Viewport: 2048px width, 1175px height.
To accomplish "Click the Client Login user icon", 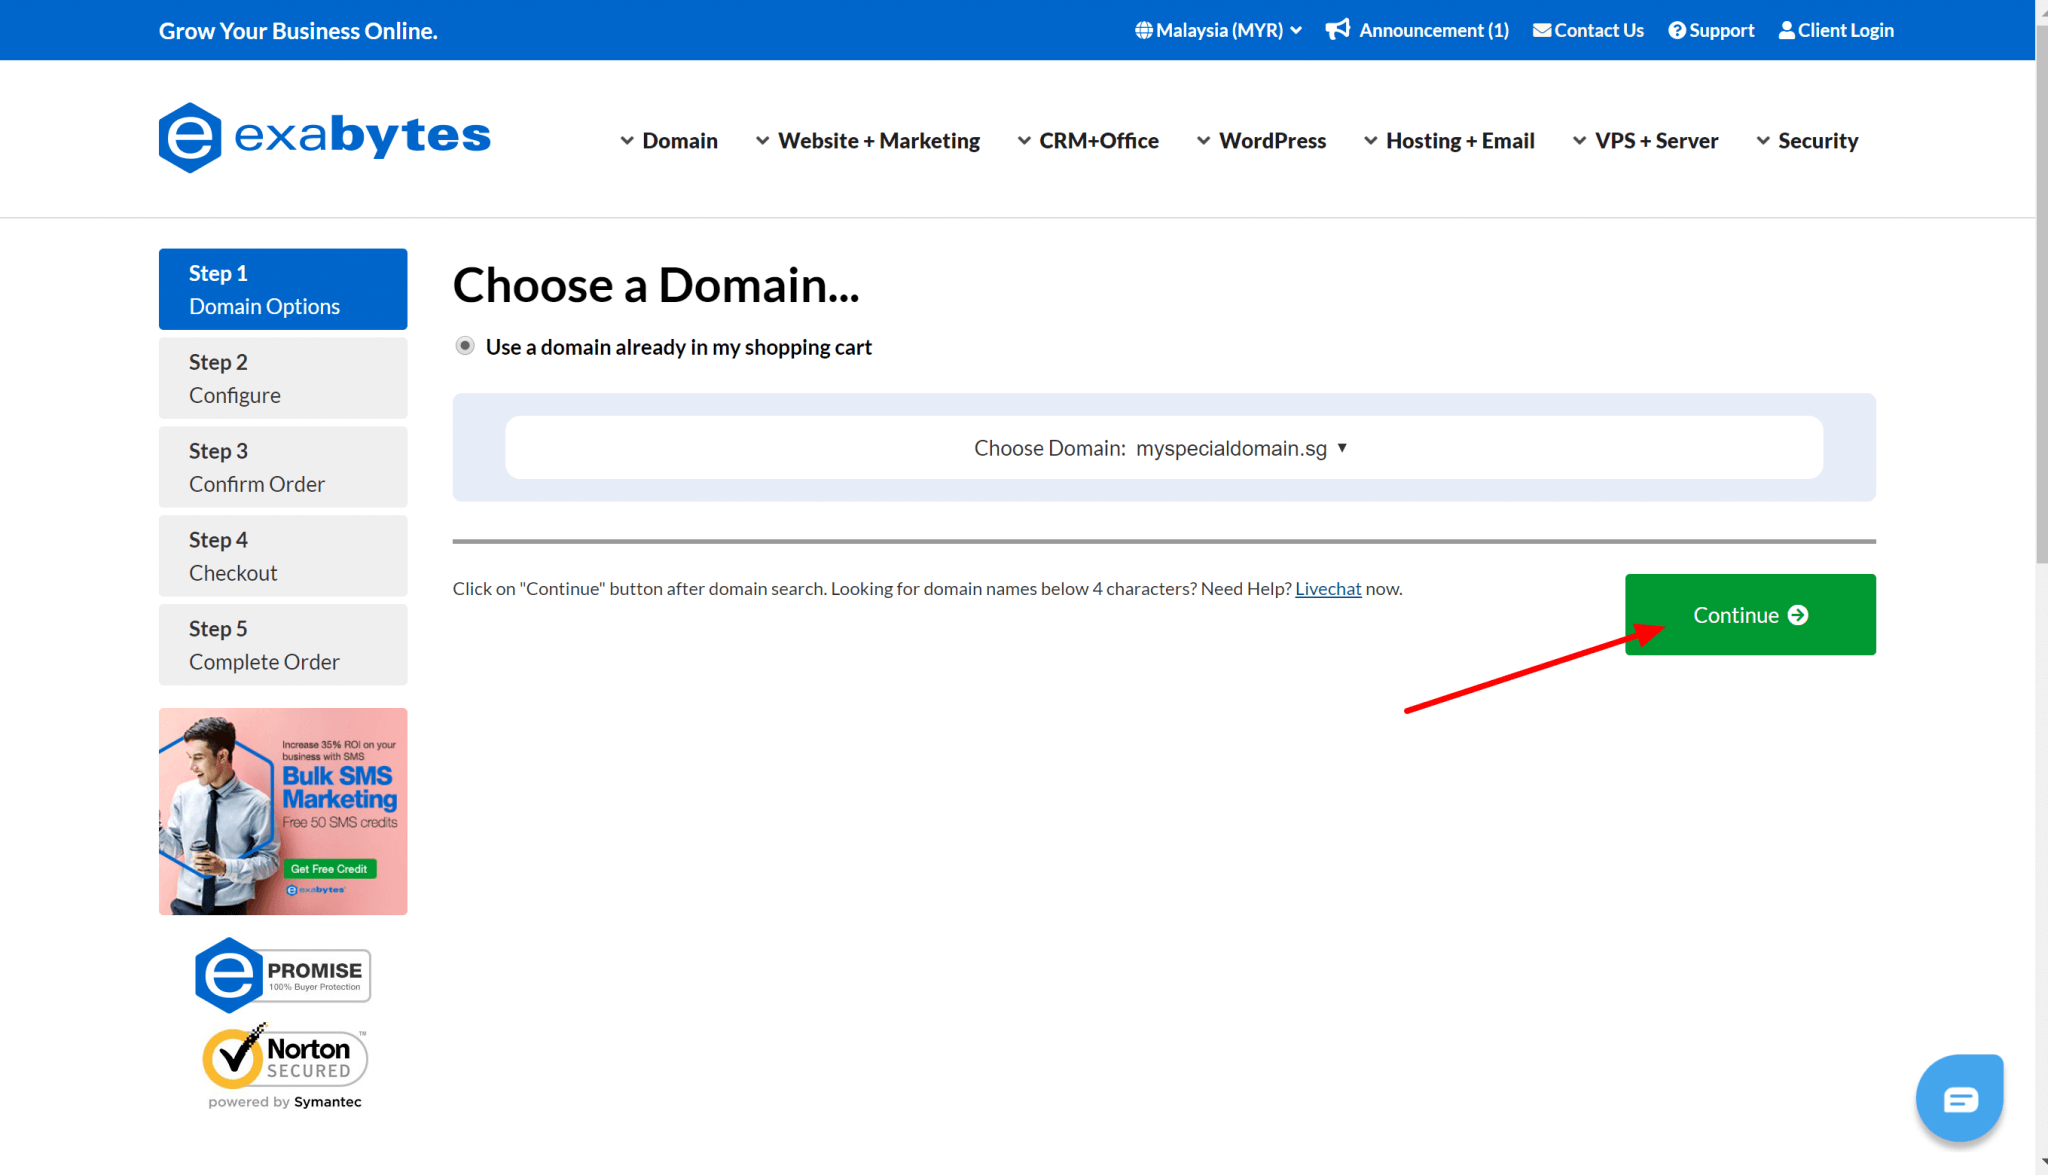I will (x=1788, y=30).
